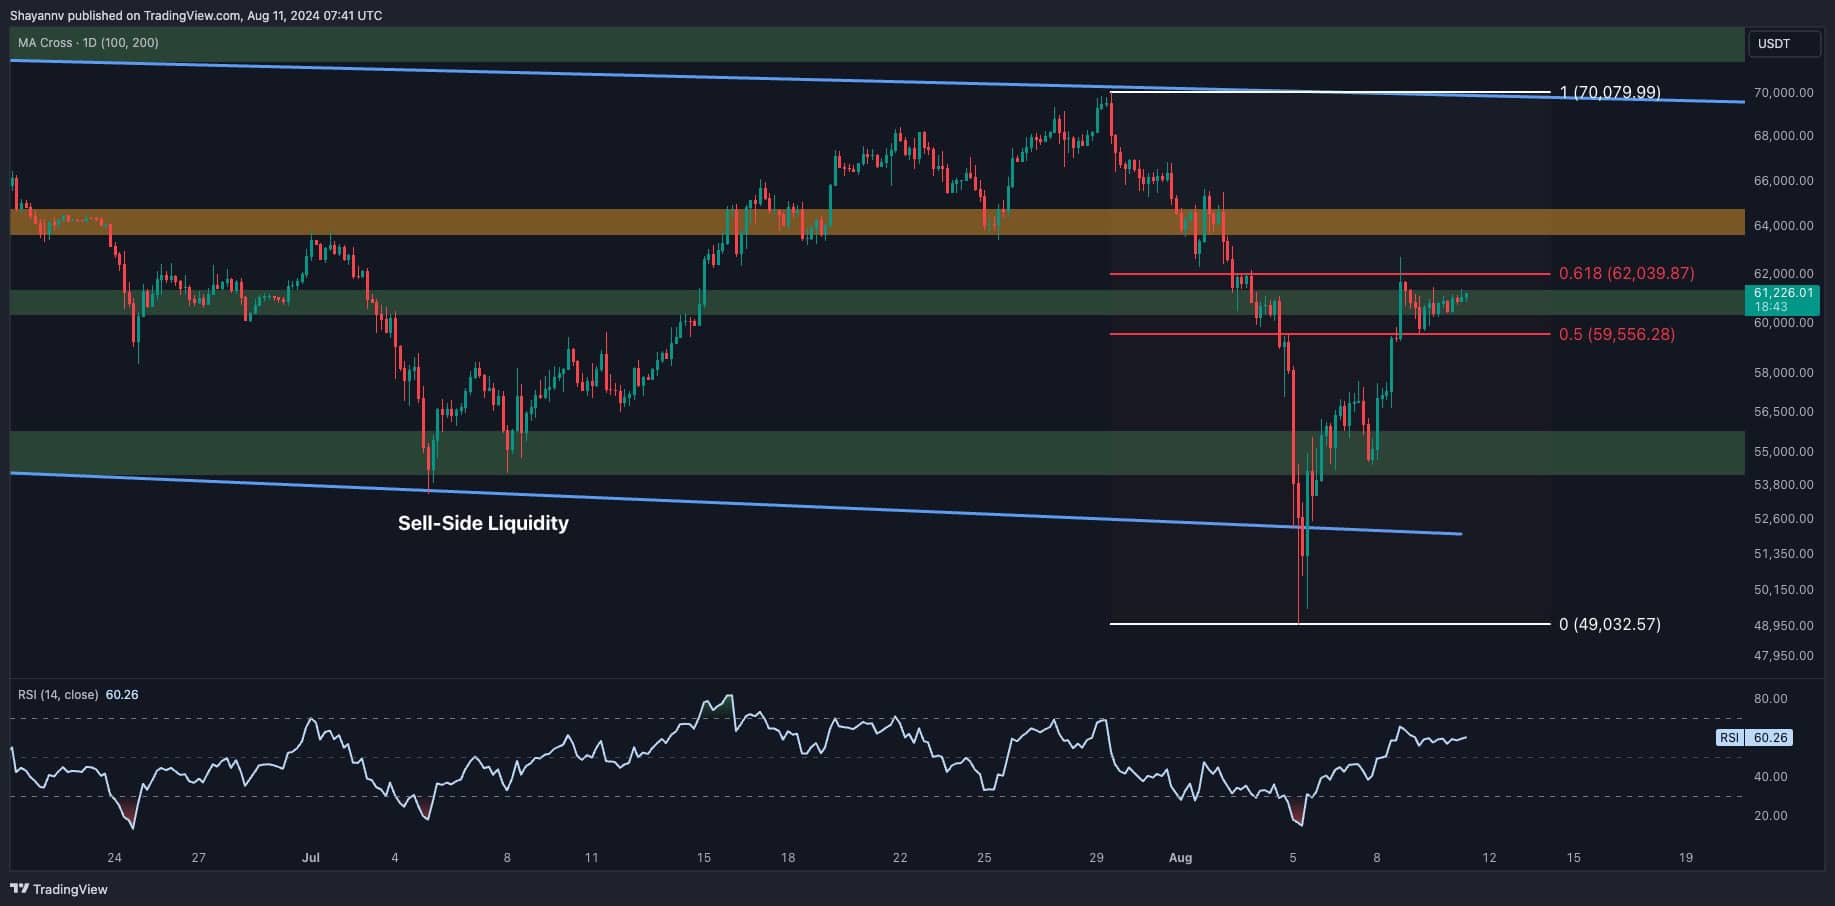The width and height of the screenshot is (1835, 906).
Task: Click the TradingView logo in bottom corner
Action: click(59, 889)
